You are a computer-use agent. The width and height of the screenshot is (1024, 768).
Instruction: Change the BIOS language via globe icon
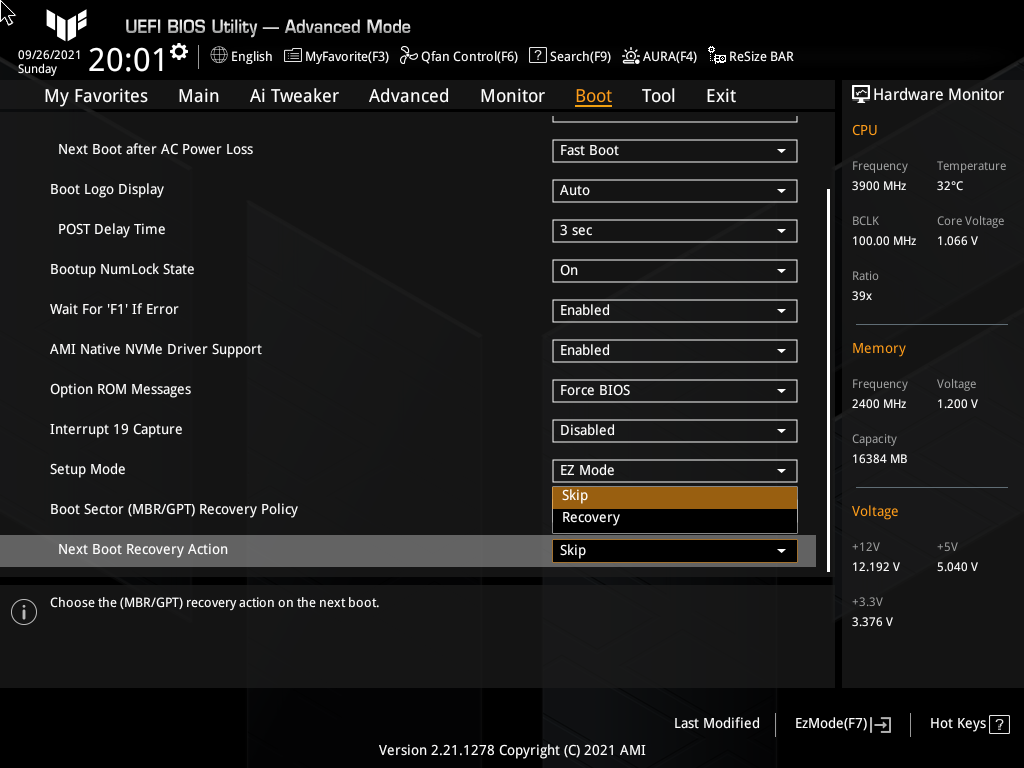240,56
